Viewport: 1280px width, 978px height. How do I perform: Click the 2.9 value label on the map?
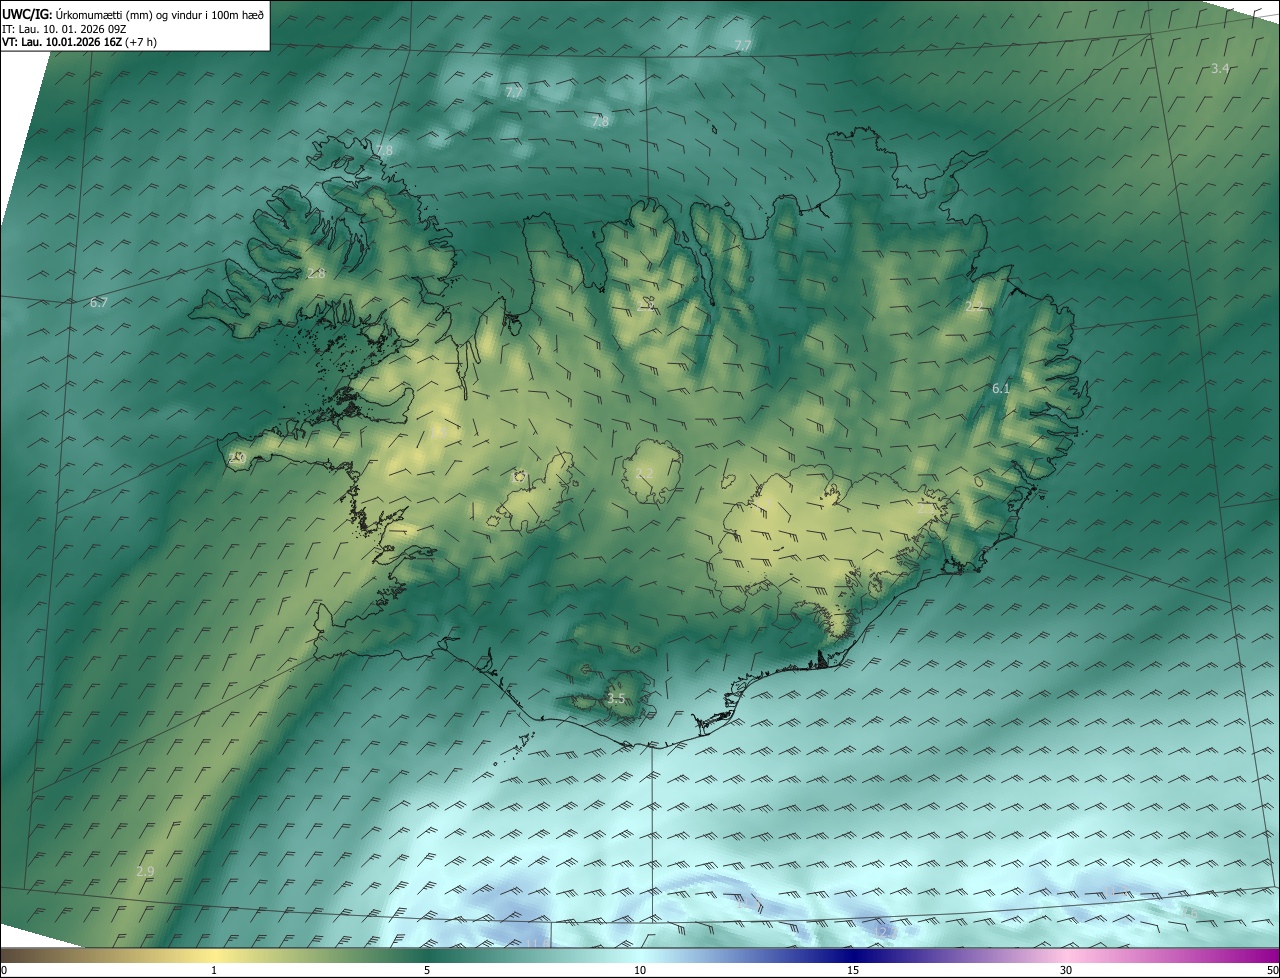point(145,871)
